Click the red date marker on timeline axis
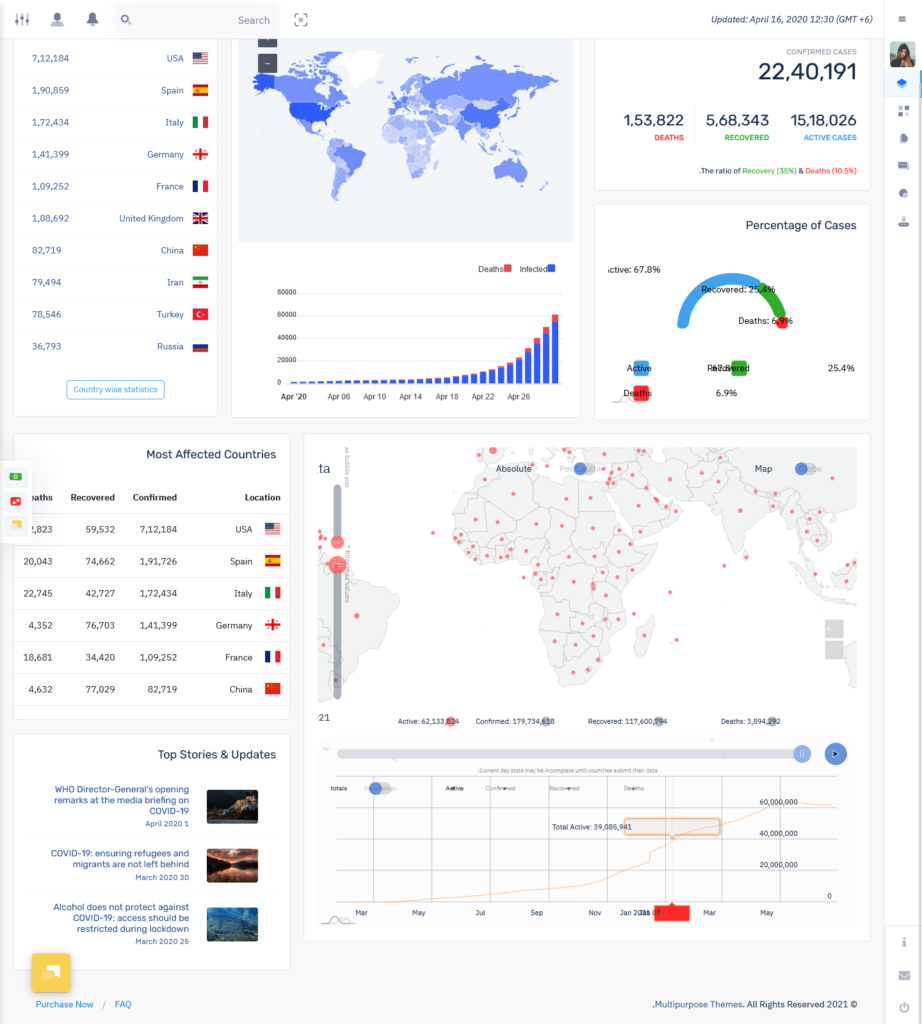The height and width of the screenshot is (1024, 922). point(672,912)
